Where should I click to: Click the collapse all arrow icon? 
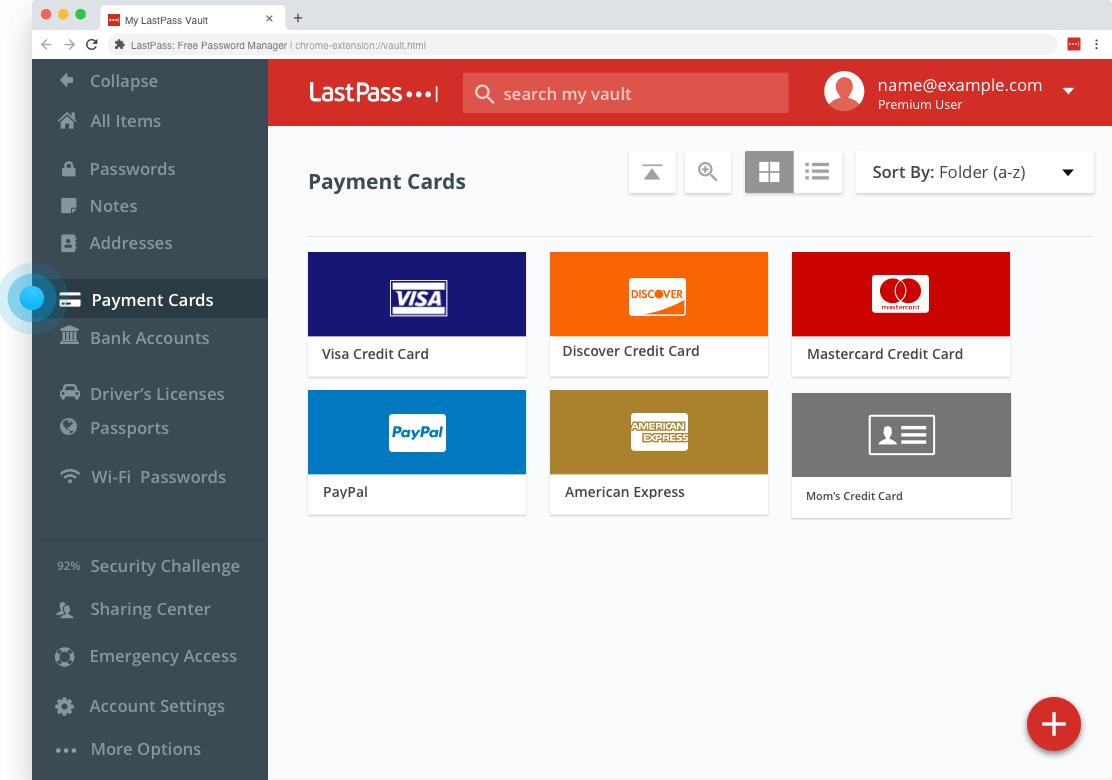[652, 172]
